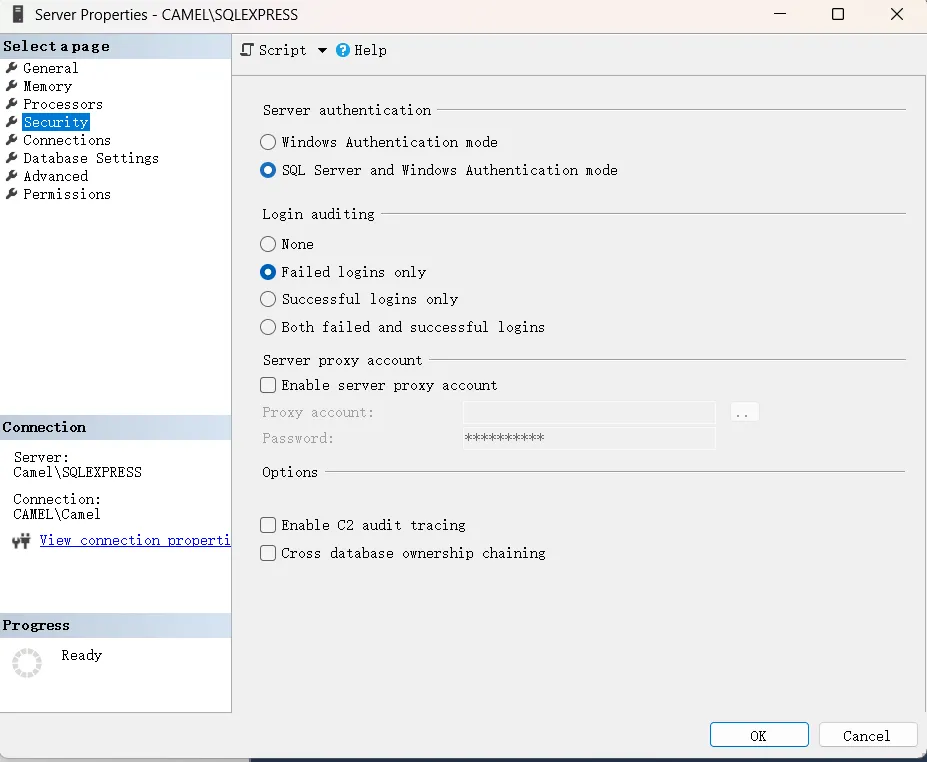Click the Options group label
Image resolution: width=927 pixels, height=762 pixels.
tap(290, 472)
